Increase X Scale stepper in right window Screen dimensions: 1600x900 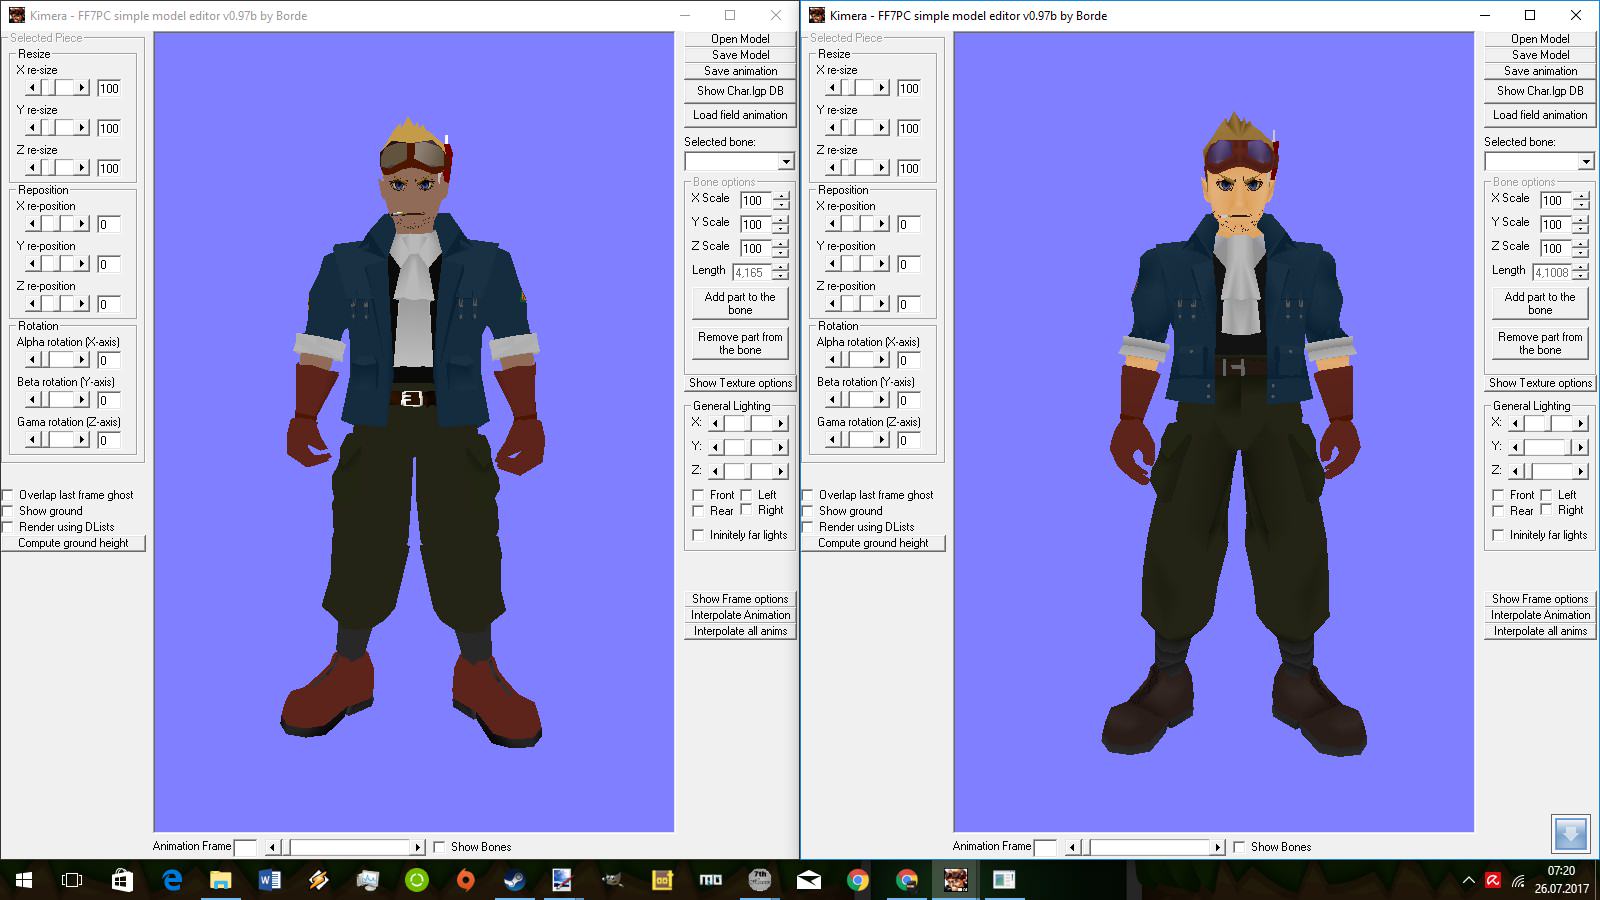pyautogui.click(x=1581, y=196)
